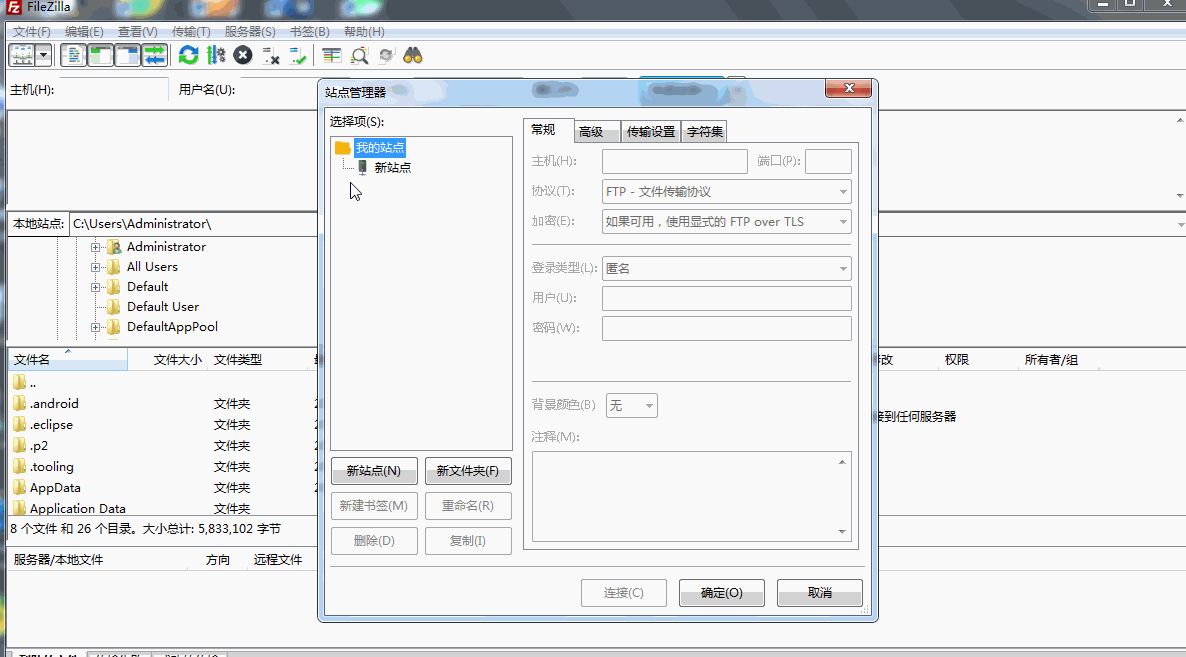Expand the All Users tree node
The height and width of the screenshot is (657, 1186).
coord(95,267)
